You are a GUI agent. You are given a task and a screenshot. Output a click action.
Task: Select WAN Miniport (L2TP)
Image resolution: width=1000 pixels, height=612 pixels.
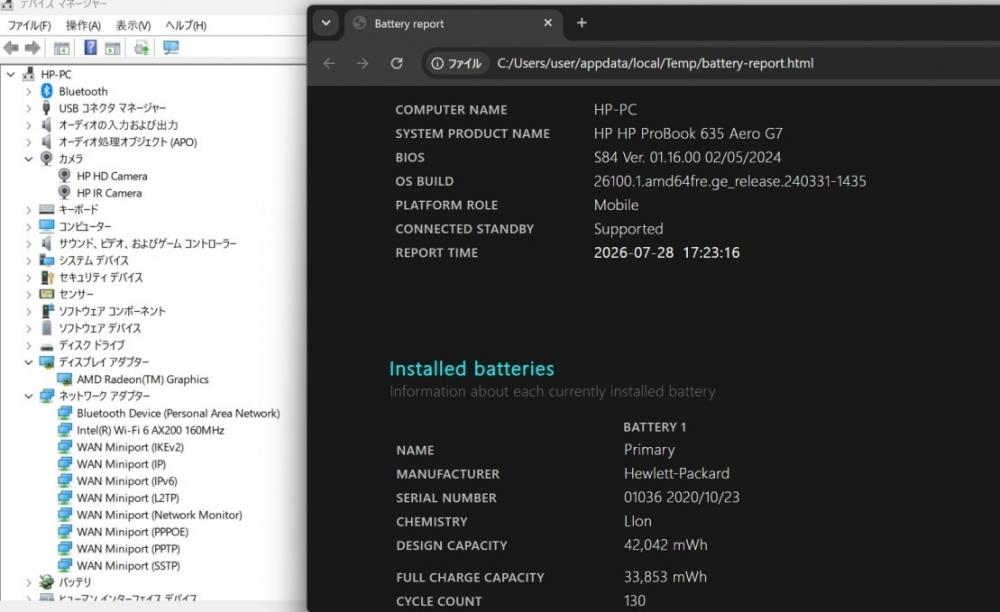(128, 498)
